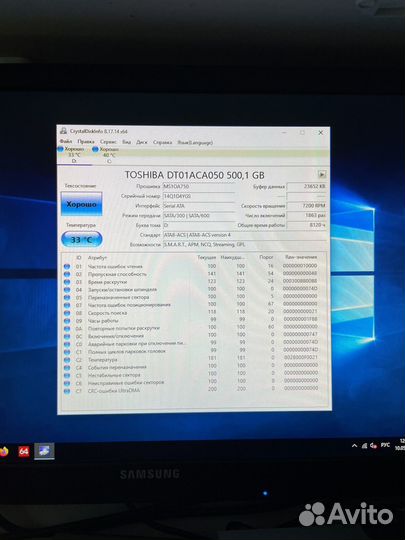Click the status orb for События переназначения

[67, 367]
